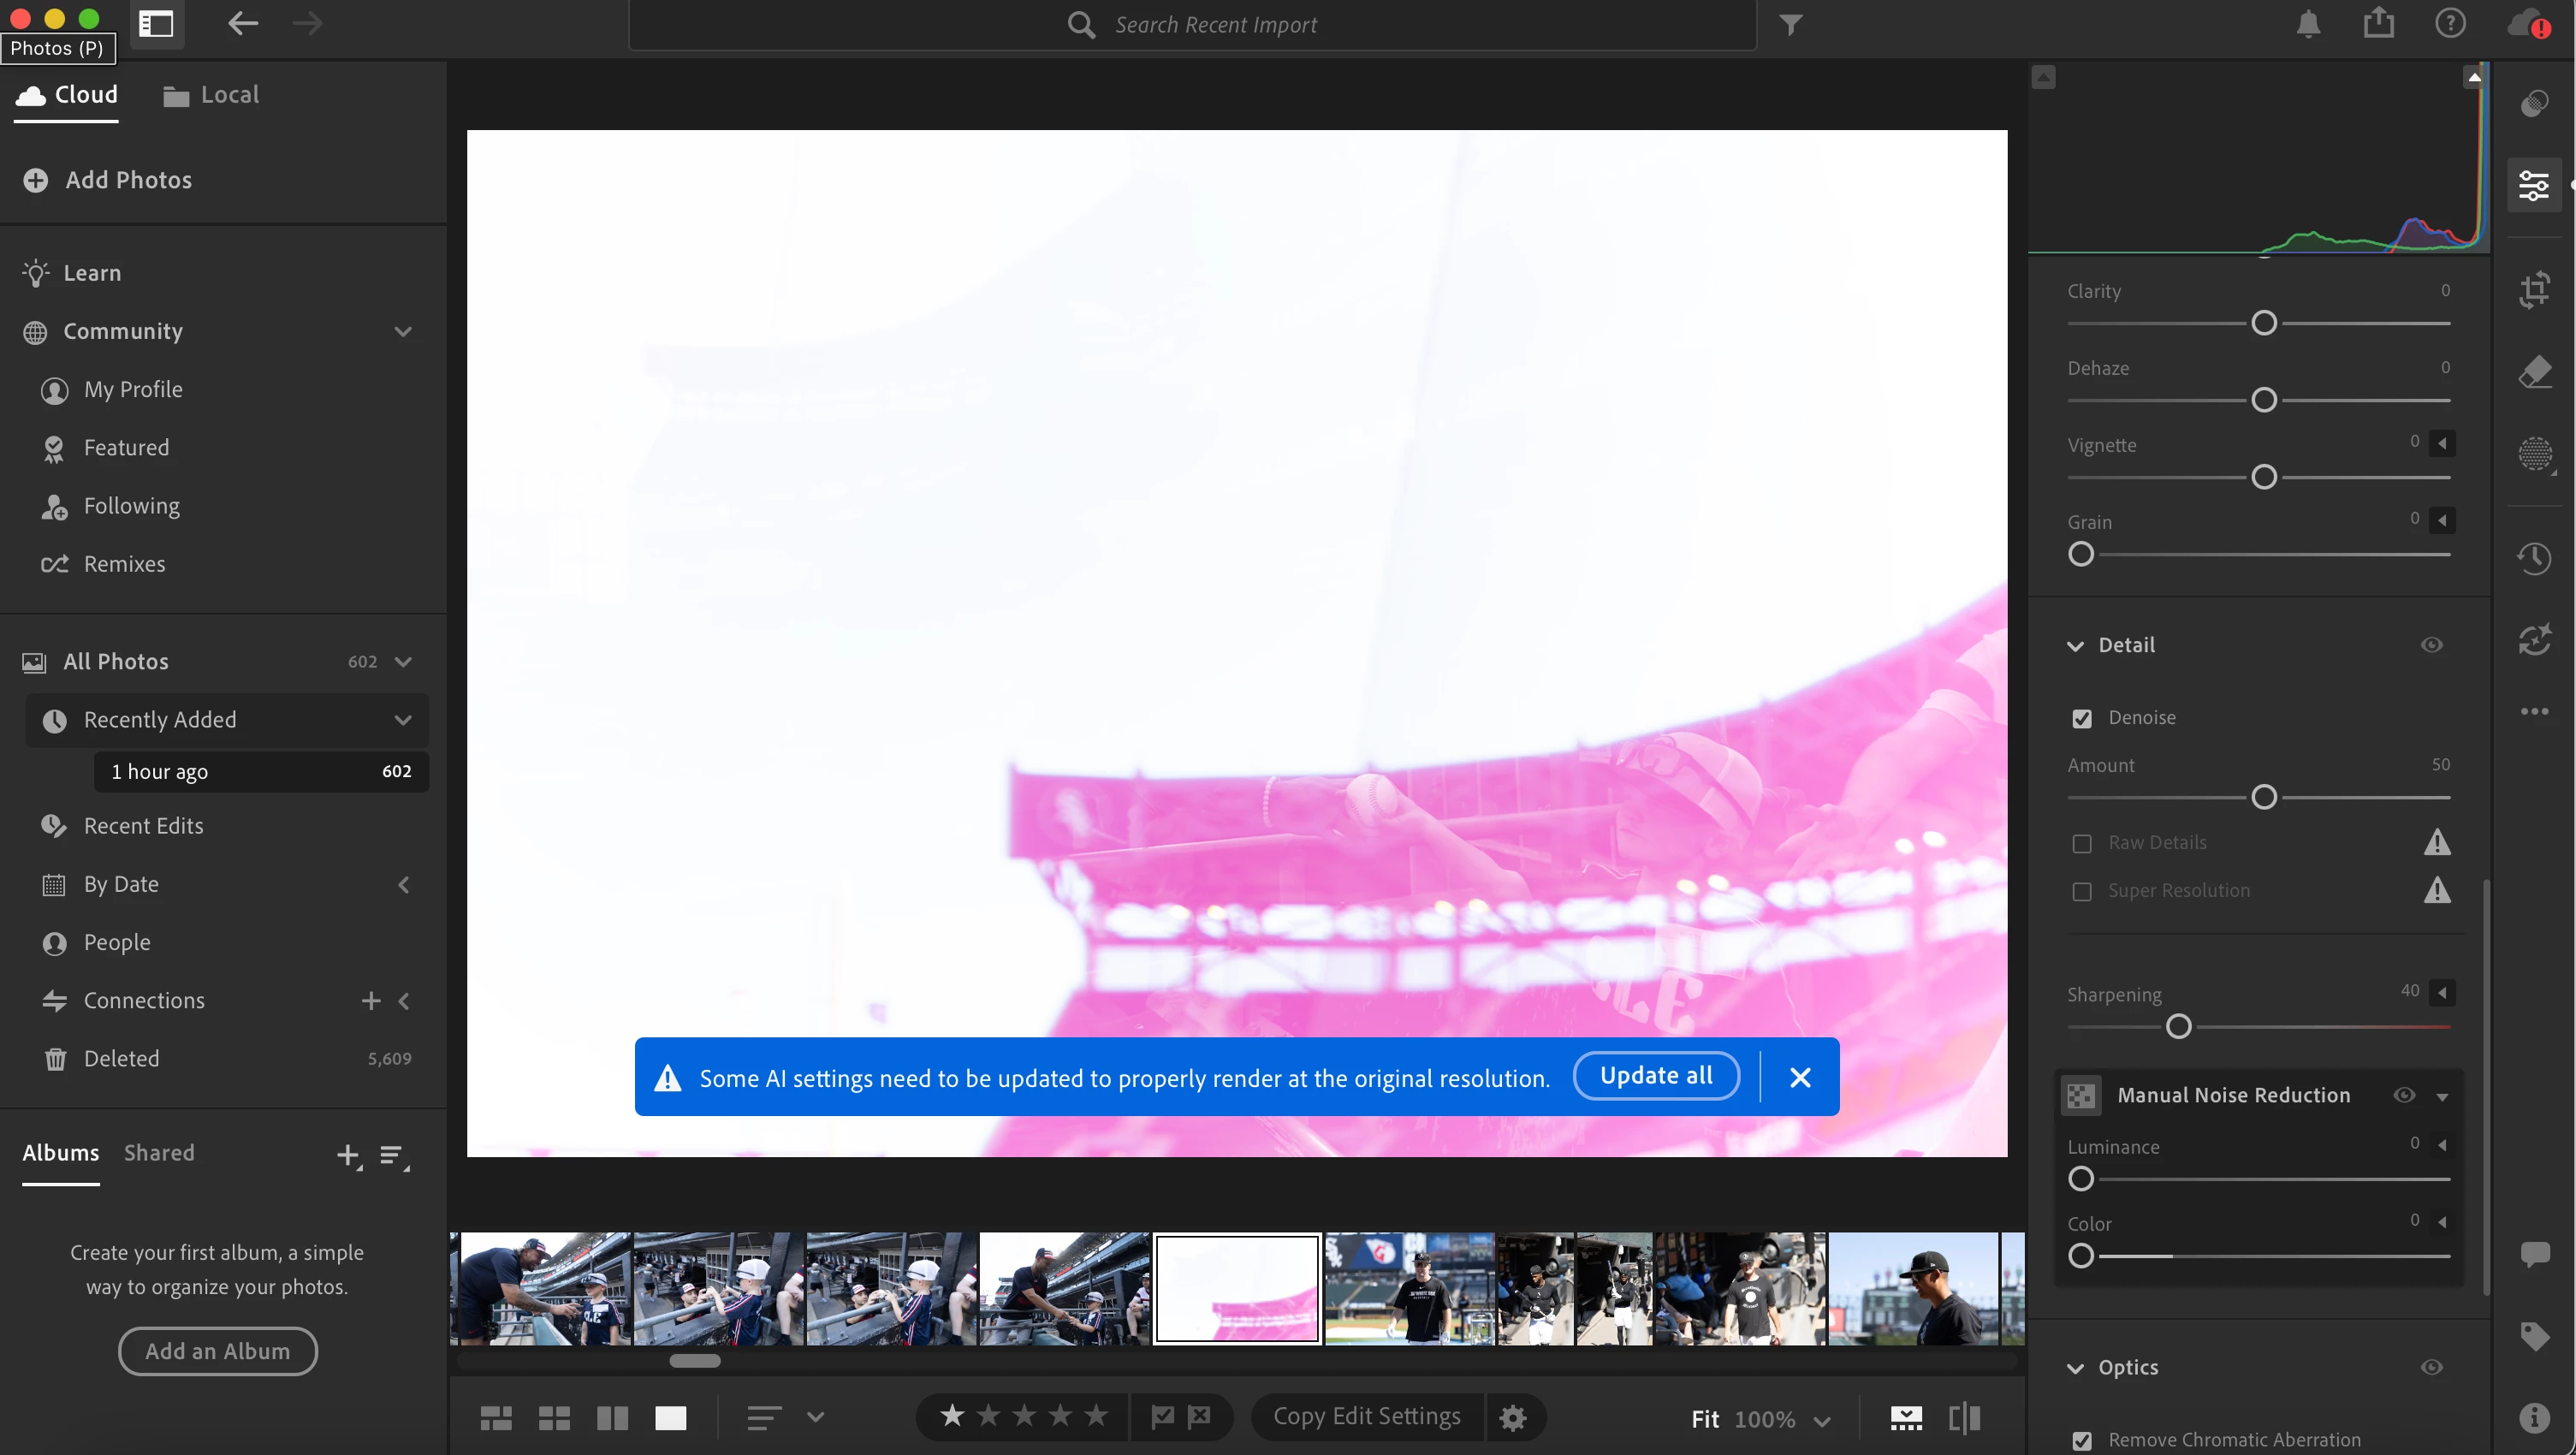Click the notifications bell icon
Viewport: 2576px width, 1455px height.
(x=2308, y=24)
